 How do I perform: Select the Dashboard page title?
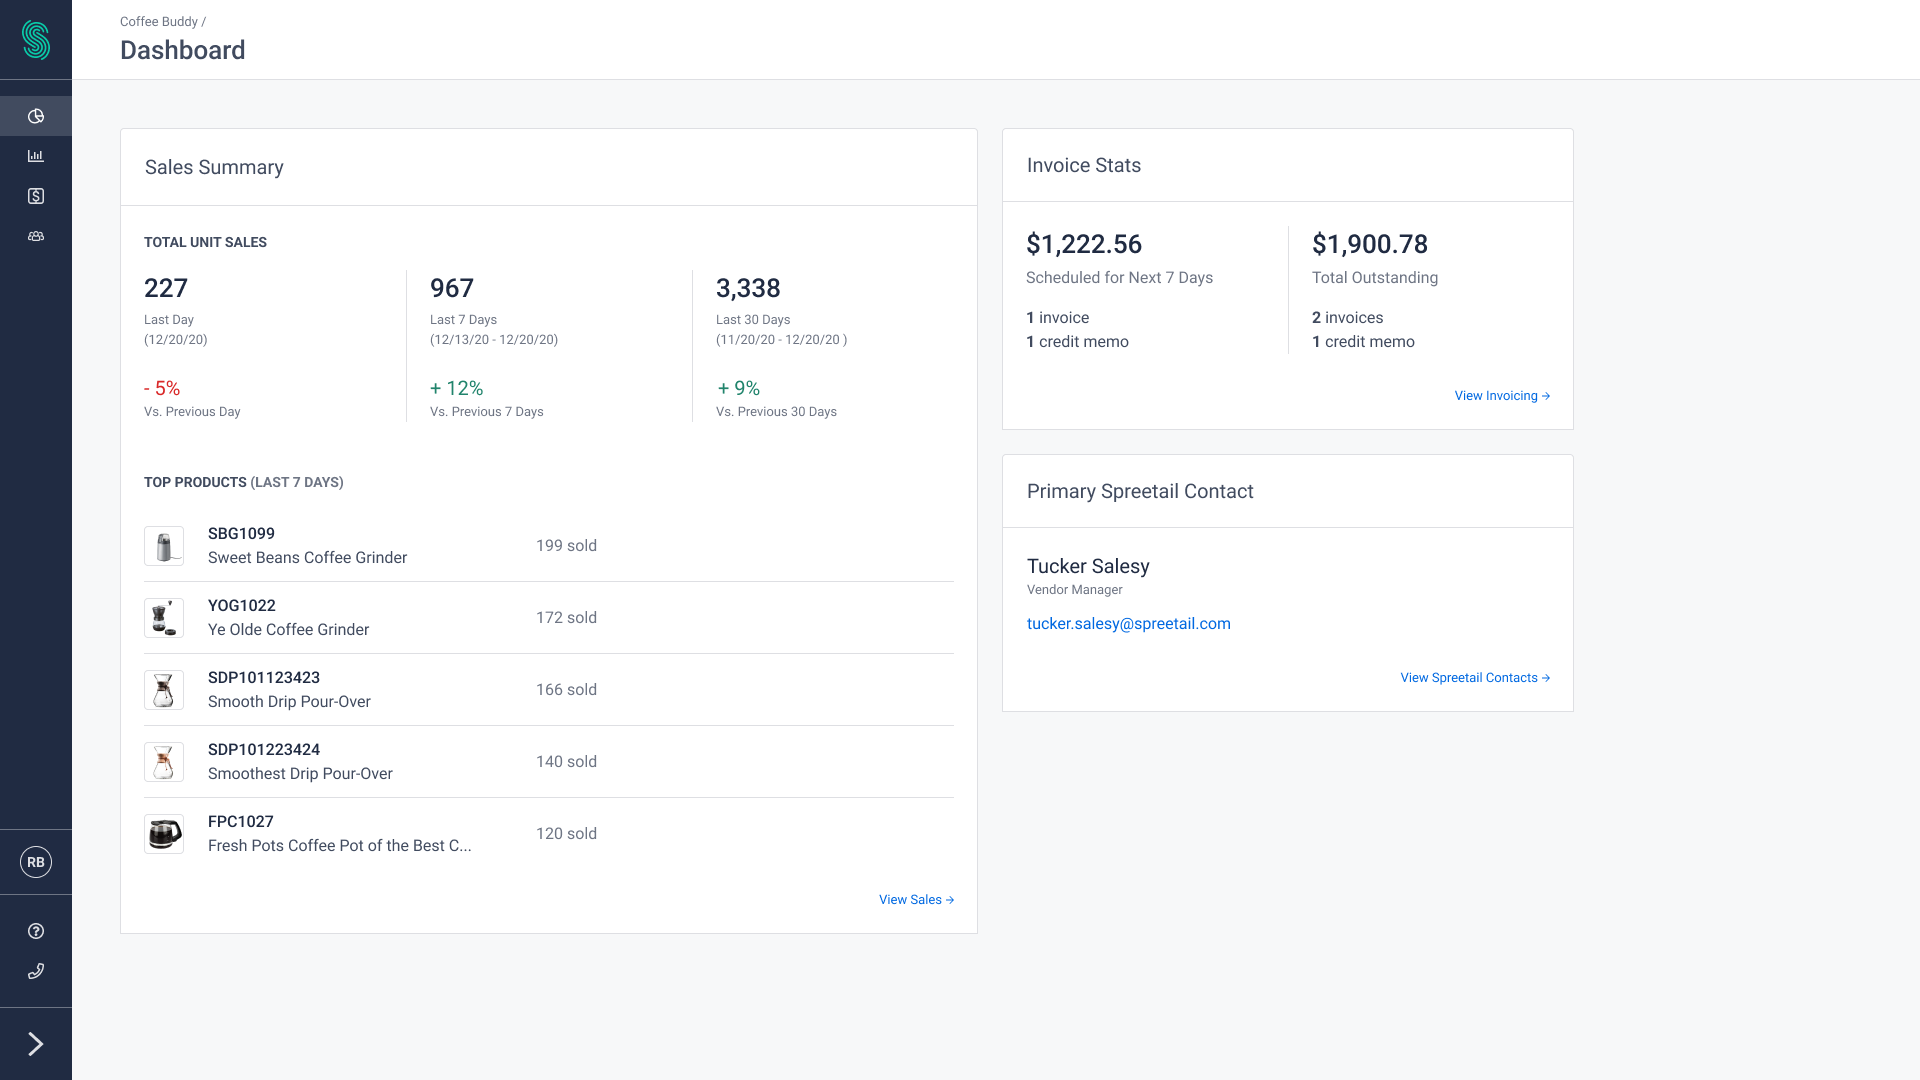pyautogui.click(x=182, y=50)
